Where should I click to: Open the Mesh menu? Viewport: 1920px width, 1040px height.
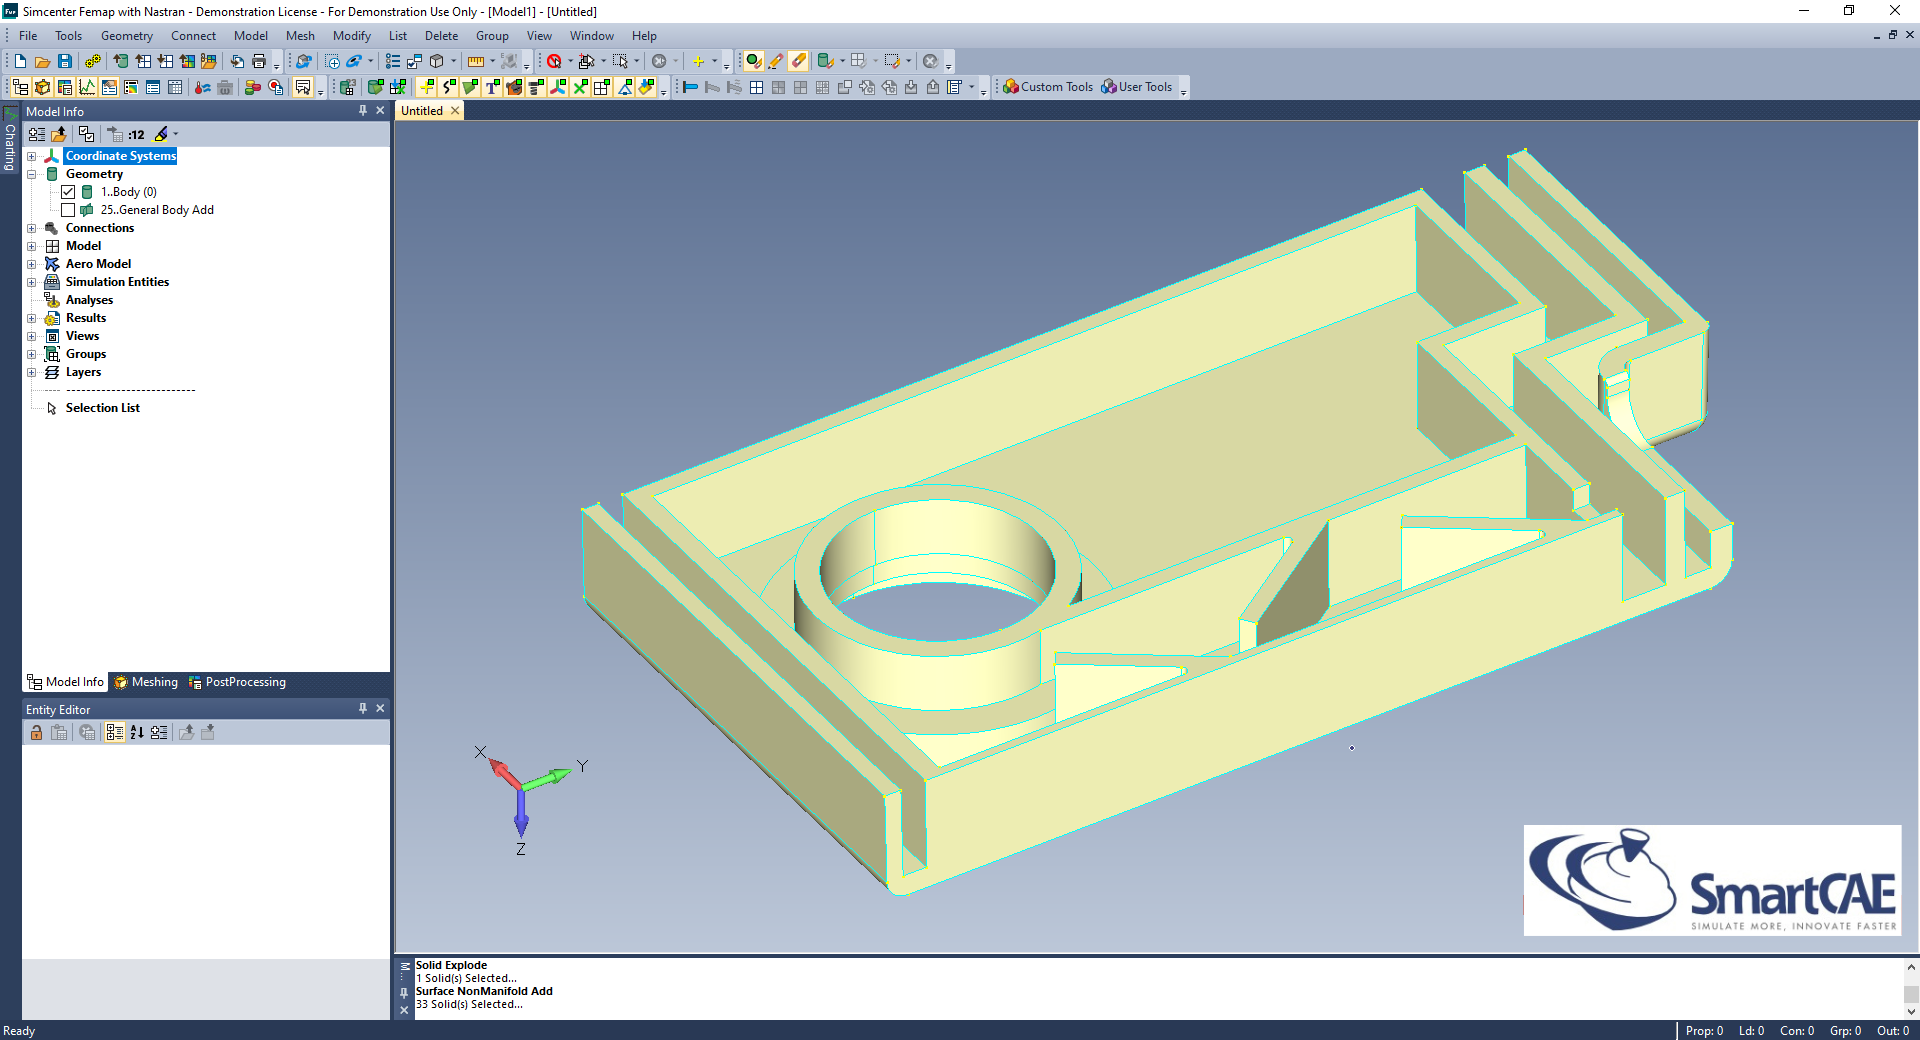[x=300, y=36]
